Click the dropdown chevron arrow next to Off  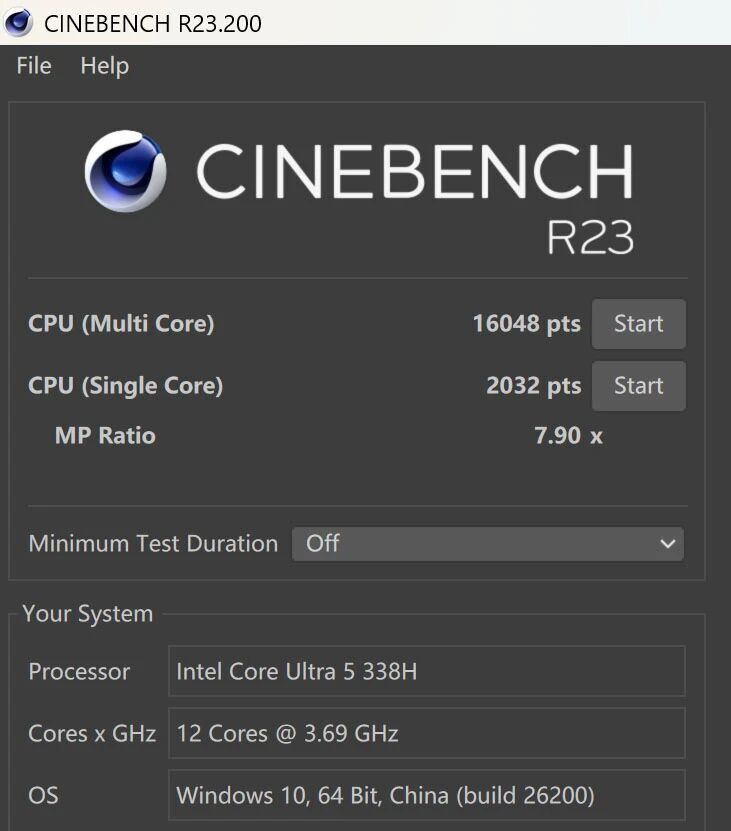coord(667,544)
